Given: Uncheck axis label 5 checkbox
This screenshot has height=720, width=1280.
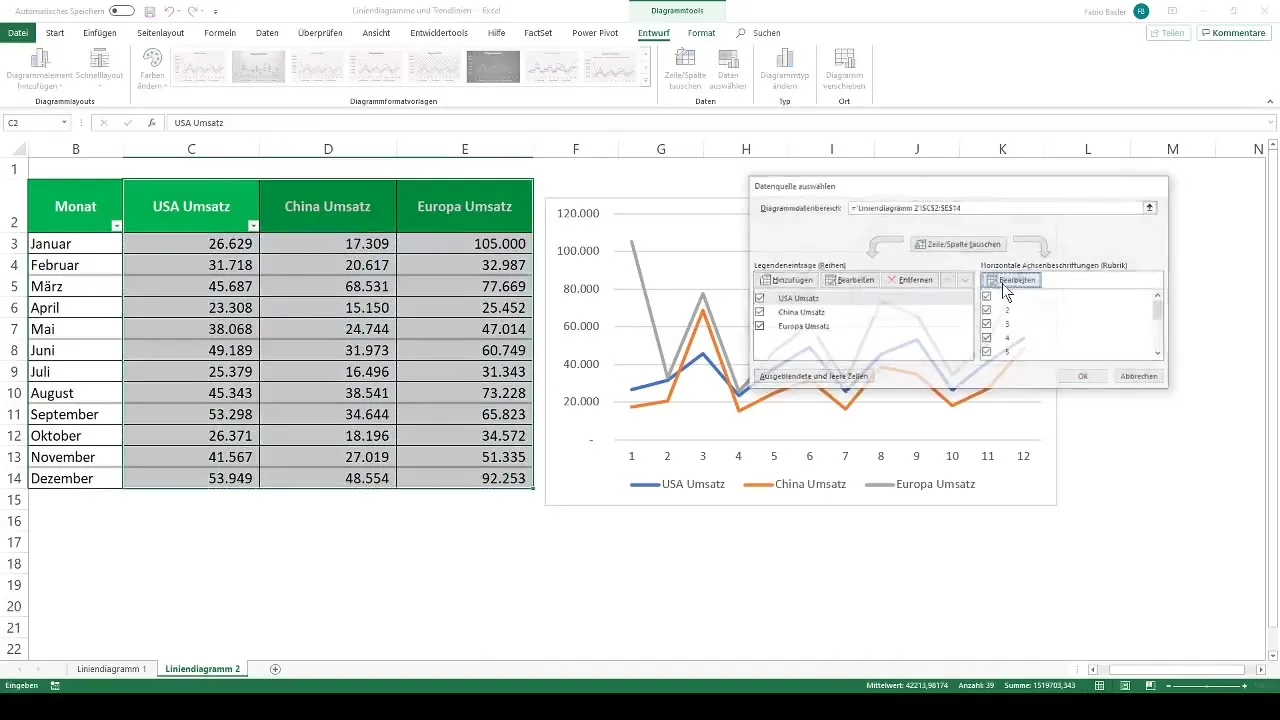Looking at the screenshot, I should pyautogui.click(x=987, y=351).
